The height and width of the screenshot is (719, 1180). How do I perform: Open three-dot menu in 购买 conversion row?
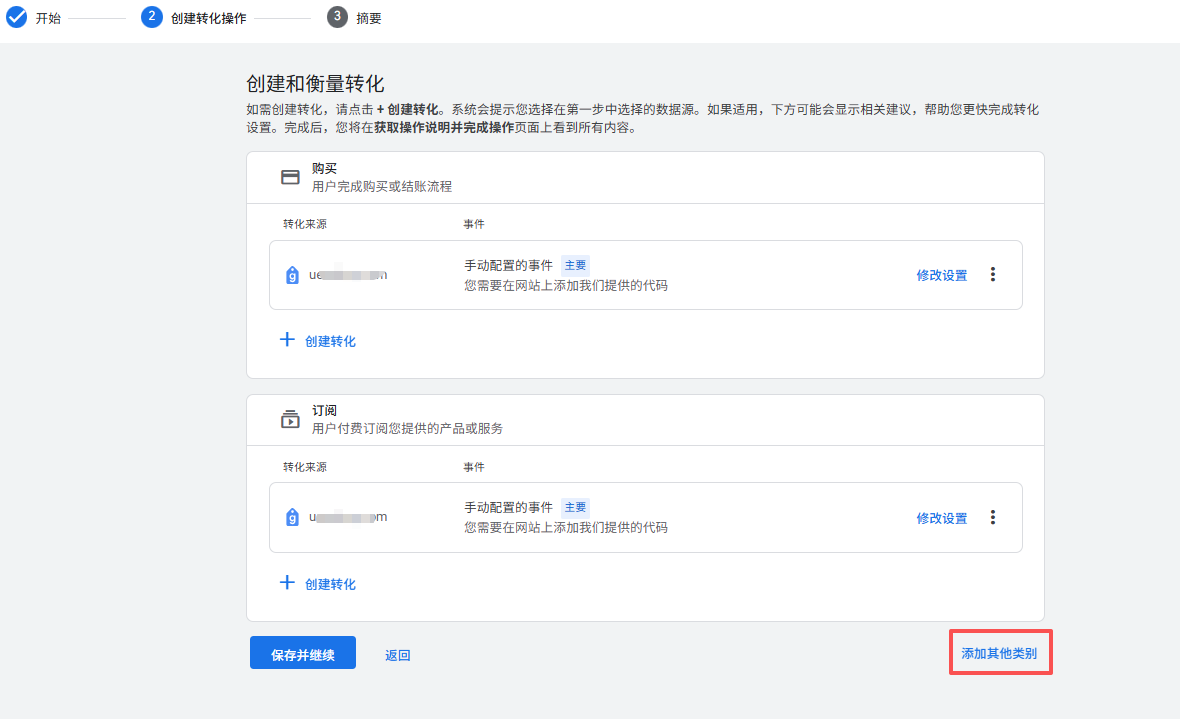pyautogui.click(x=992, y=275)
